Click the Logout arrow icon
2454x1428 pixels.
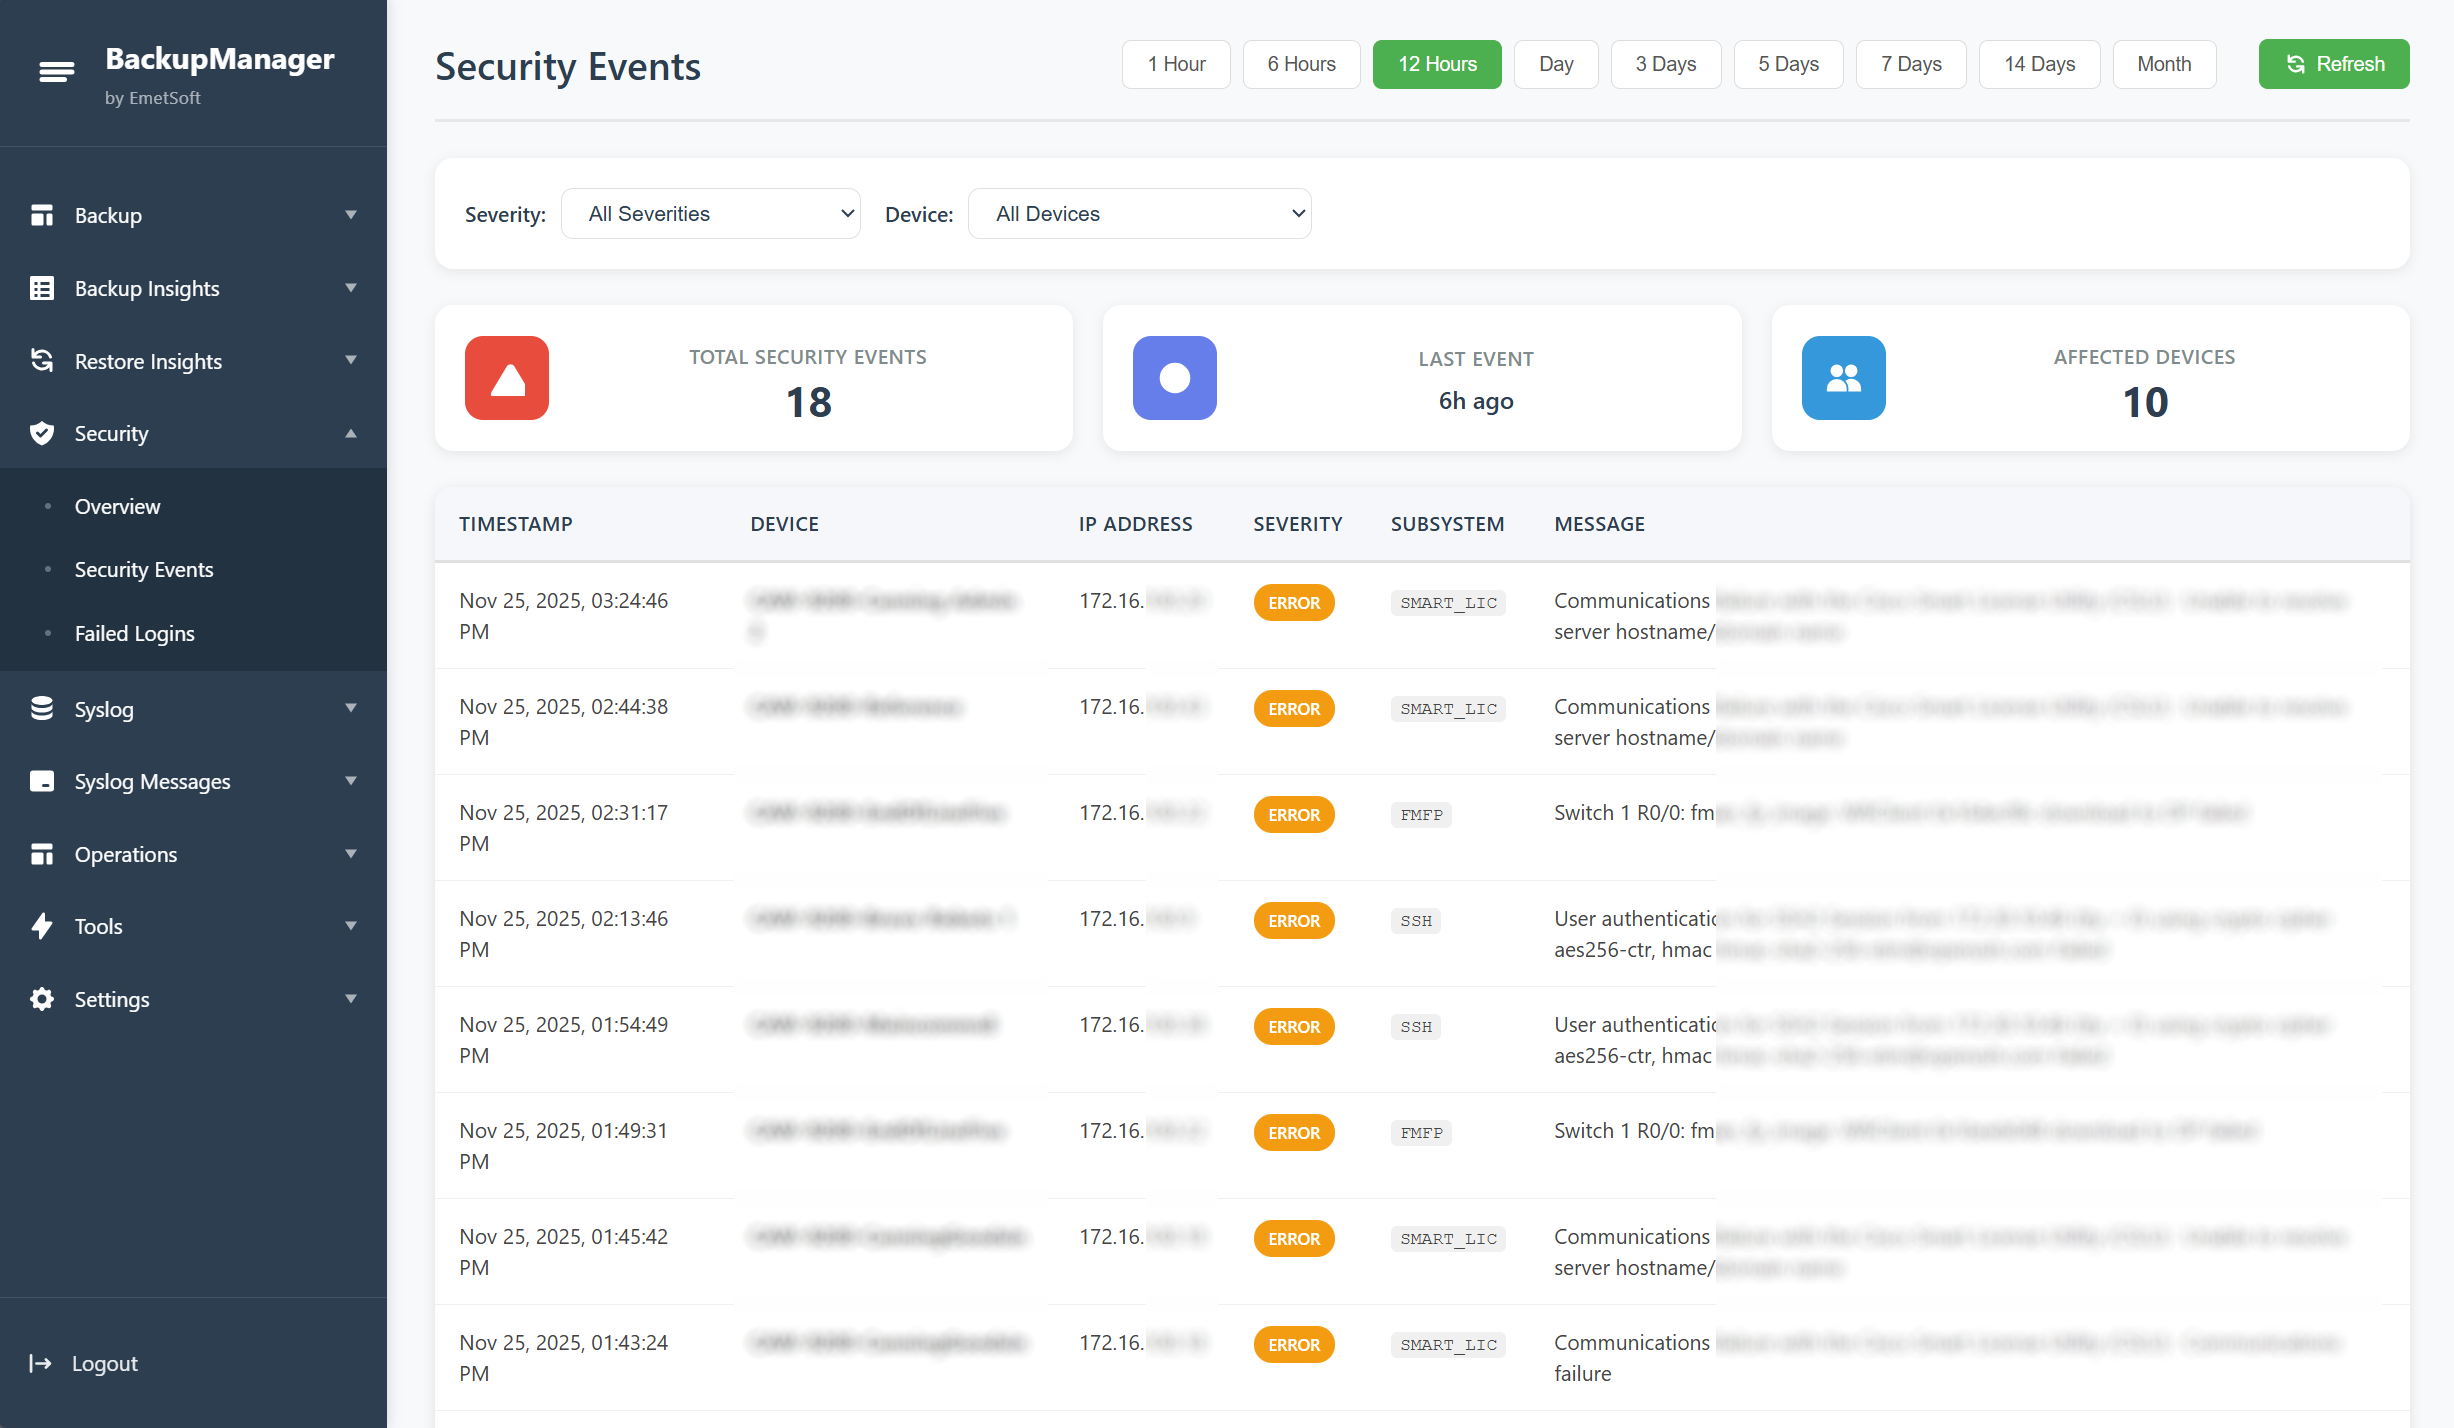(x=40, y=1363)
